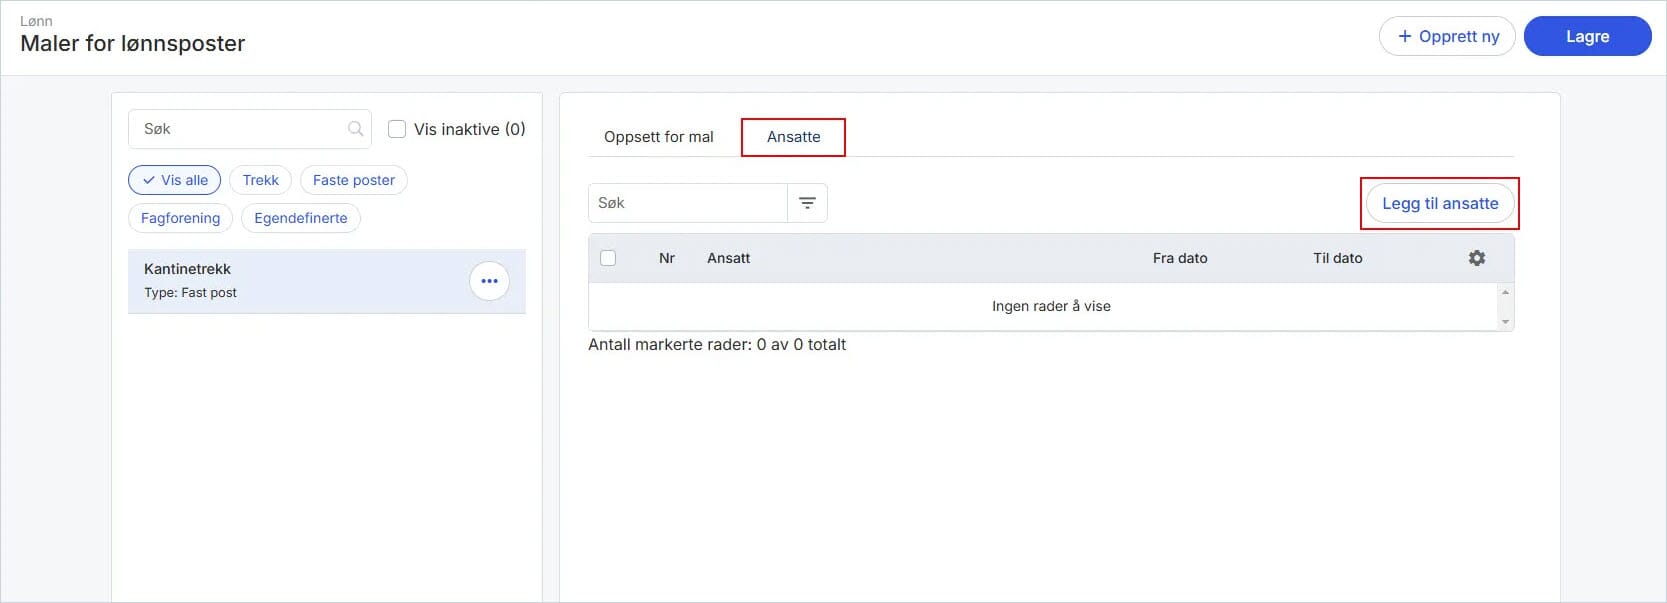Switch to the Ansatte tab
Viewport: 1667px width, 603px height.
793,137
